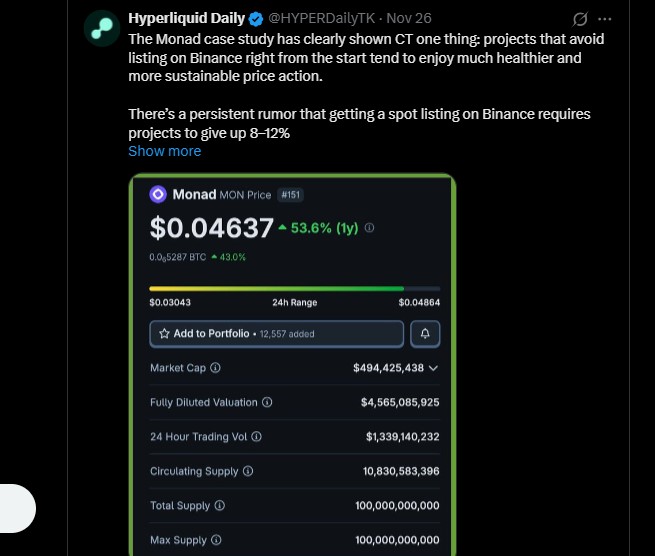Expand the Market Cap chevron

(433, 368)
